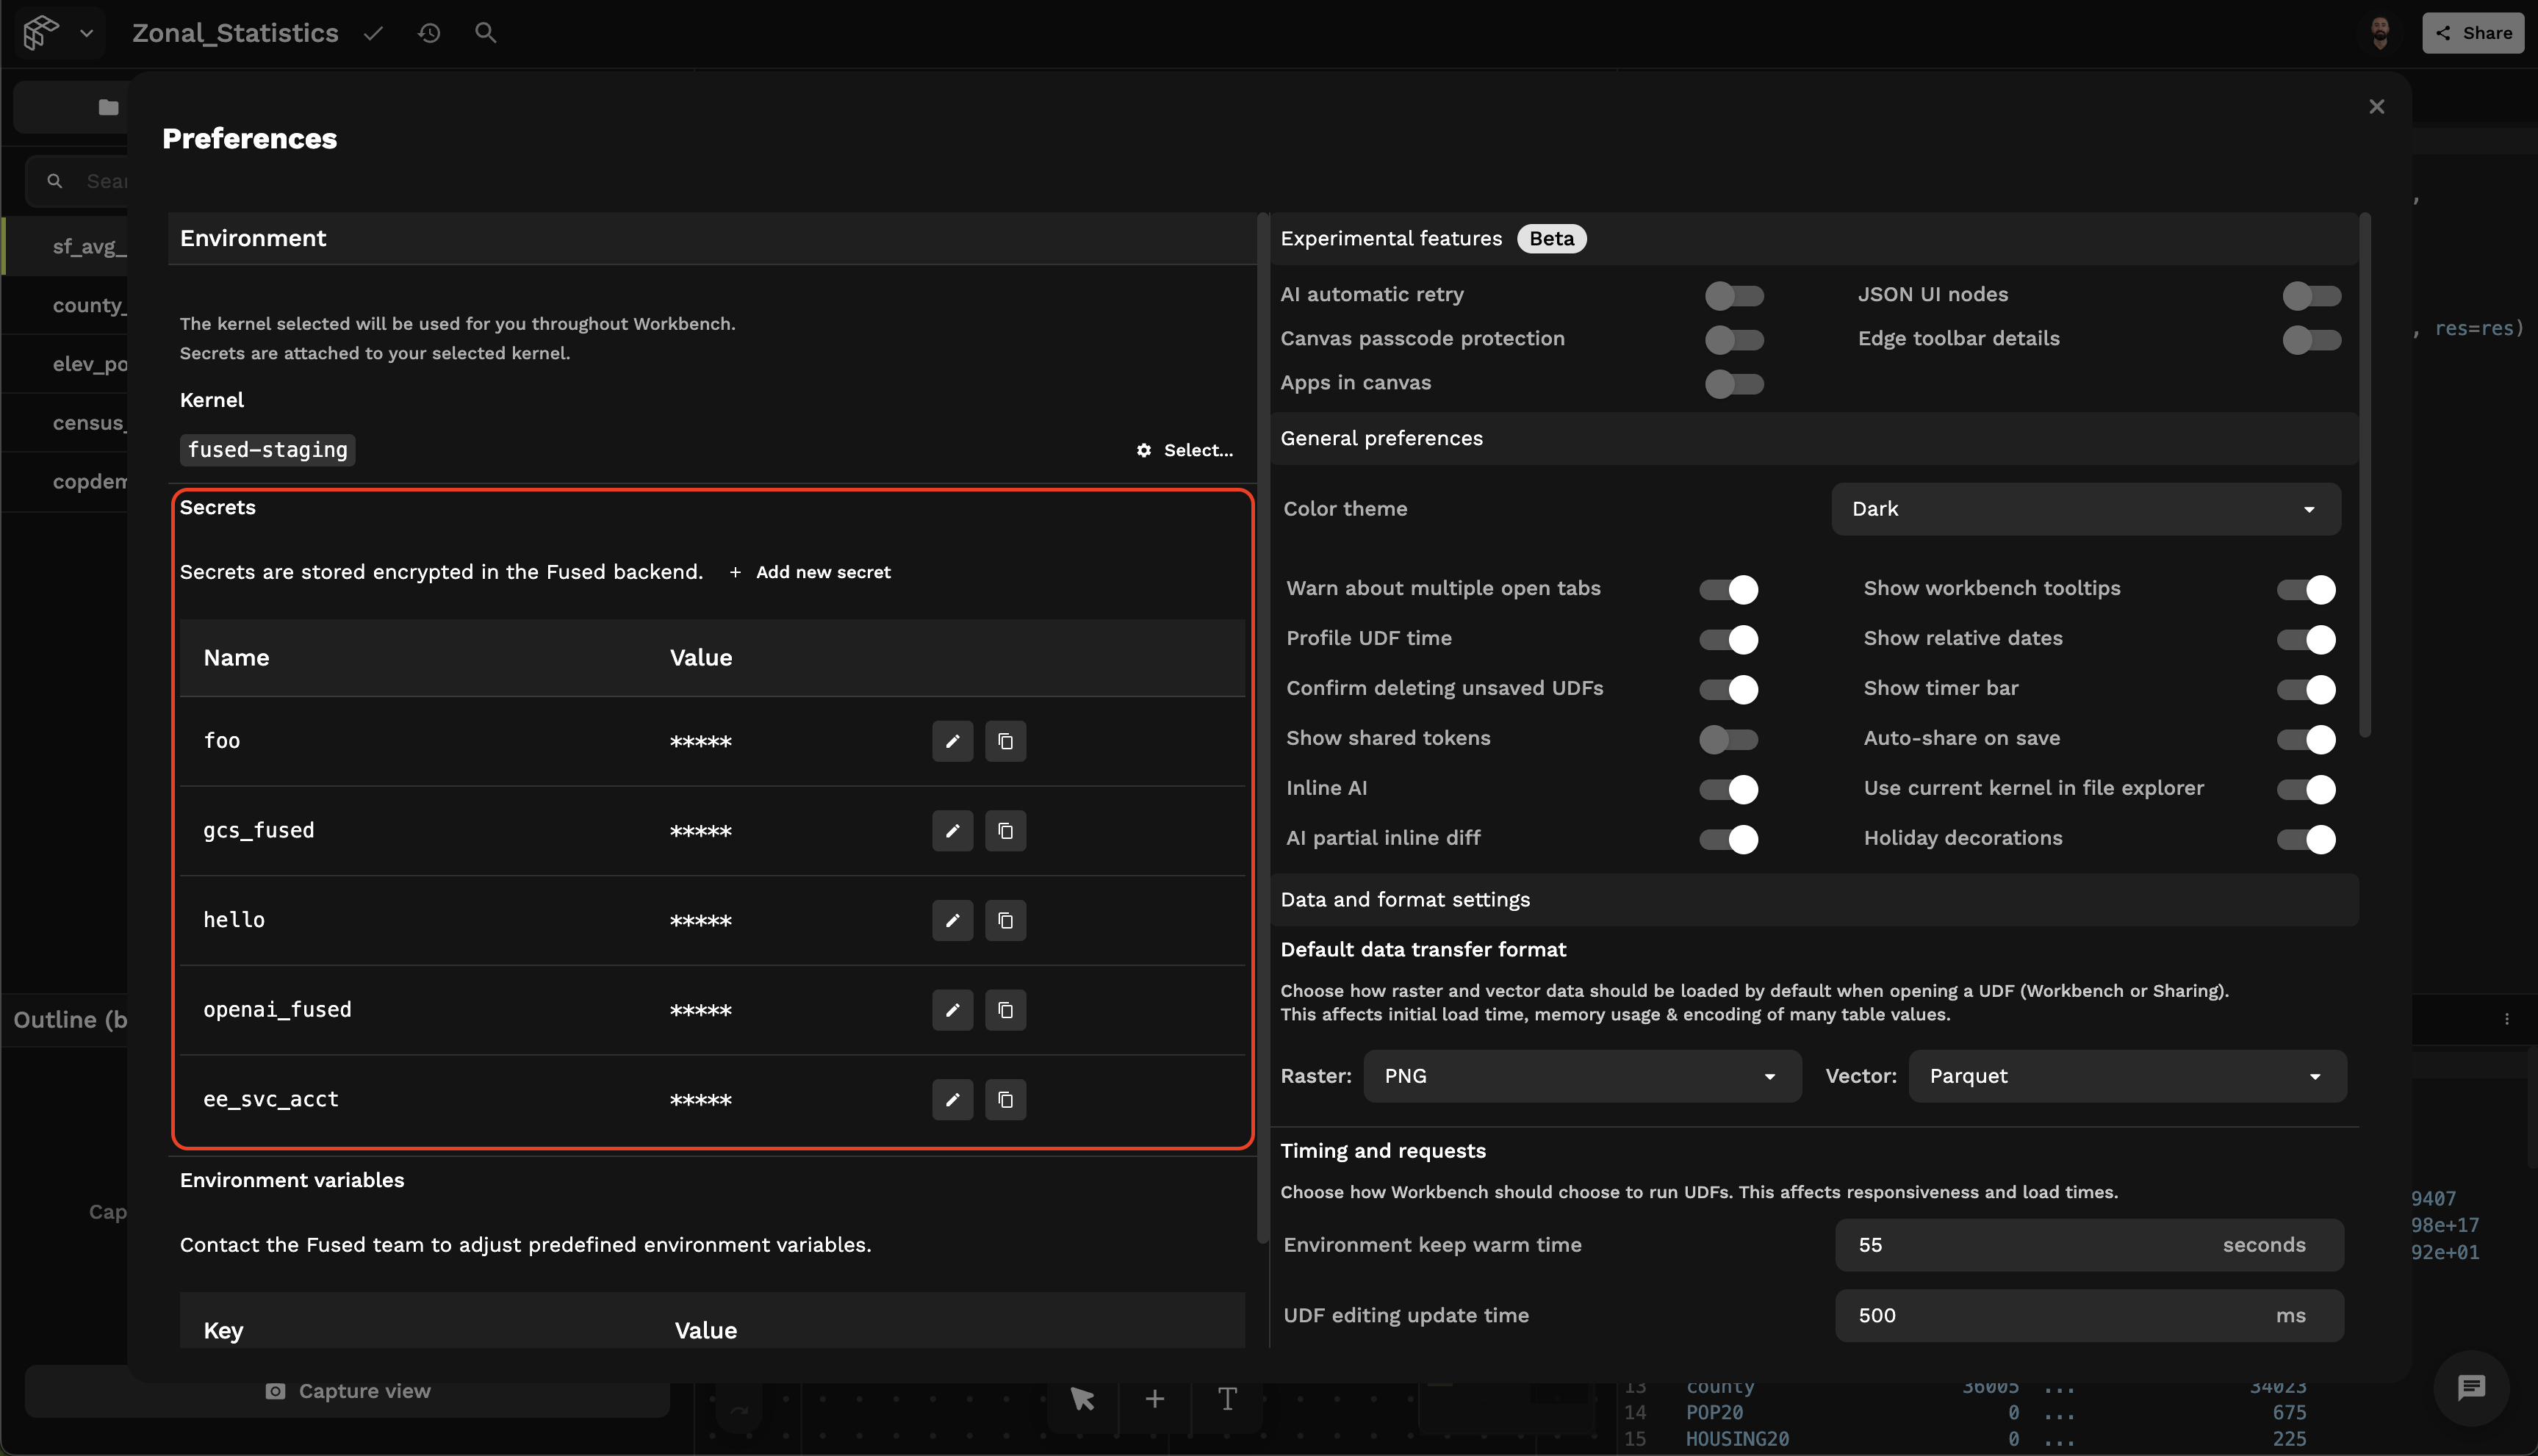Click the search magnifier in top bar

click(x=485, y=33)
